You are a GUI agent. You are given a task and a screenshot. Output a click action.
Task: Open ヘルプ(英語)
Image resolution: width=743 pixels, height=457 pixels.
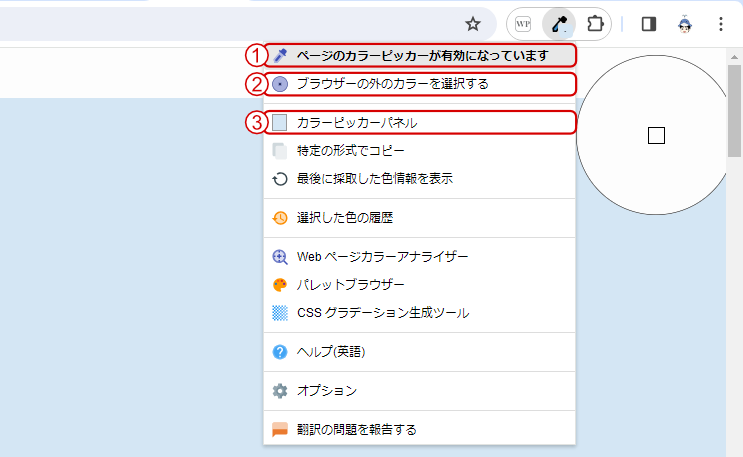pyautogui.click(x=419, y=352)
